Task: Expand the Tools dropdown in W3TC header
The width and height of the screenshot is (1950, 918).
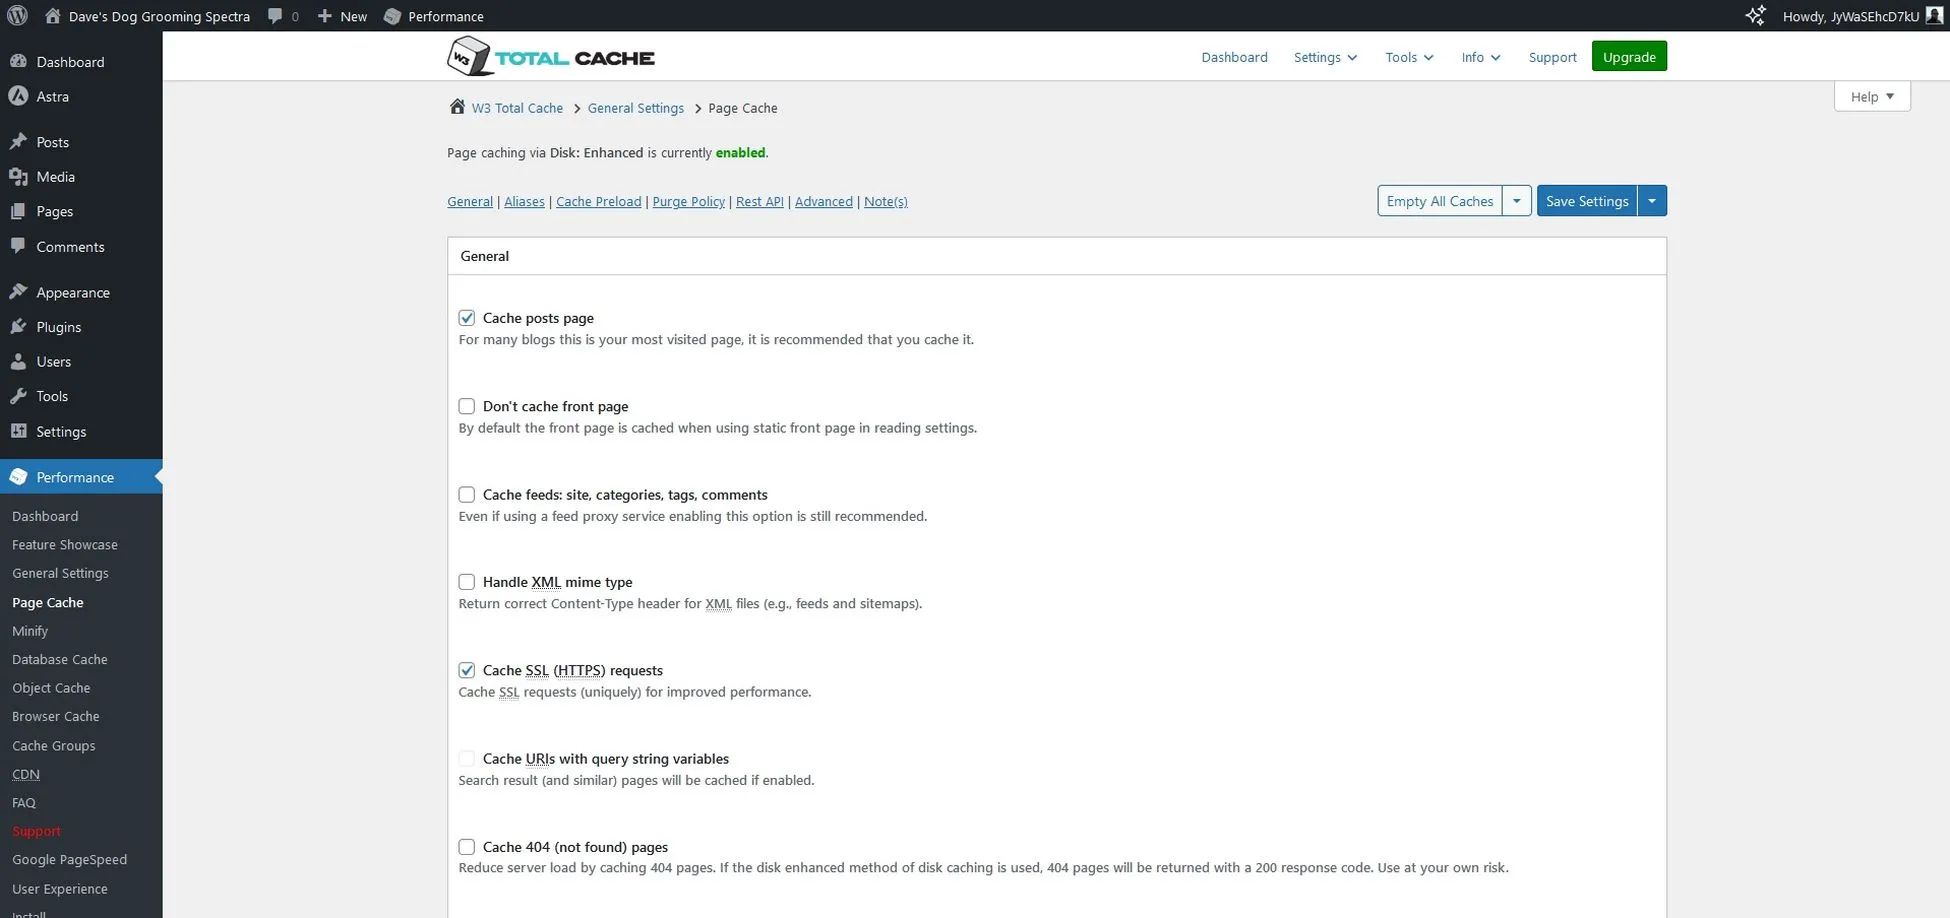Action: [x=1409, y=57]
